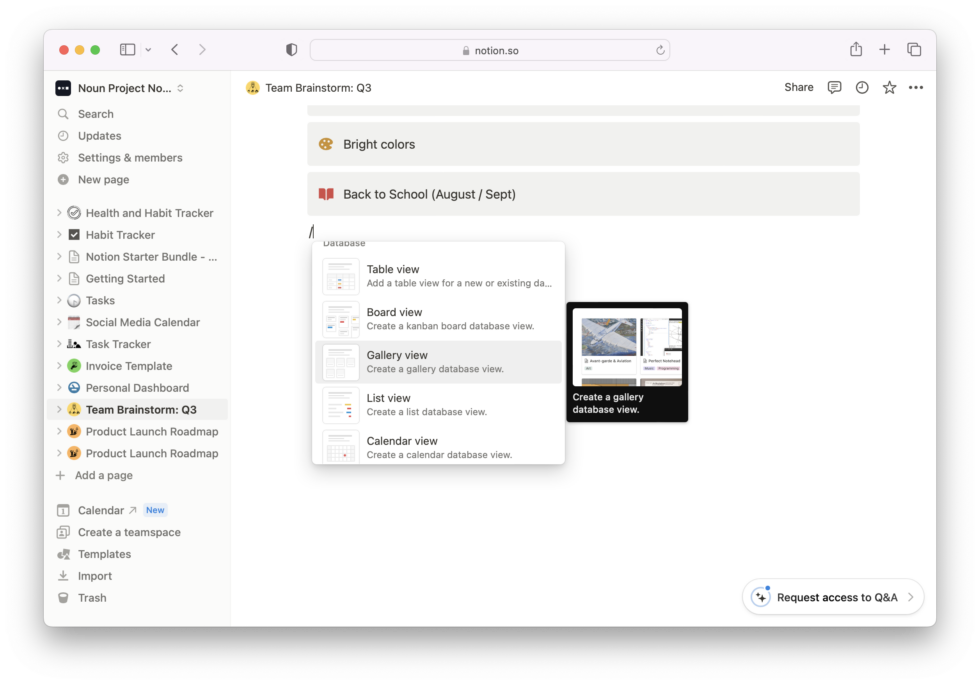980x684 pixels.
Task: Click the Import icon
Action: pos(62,575)
